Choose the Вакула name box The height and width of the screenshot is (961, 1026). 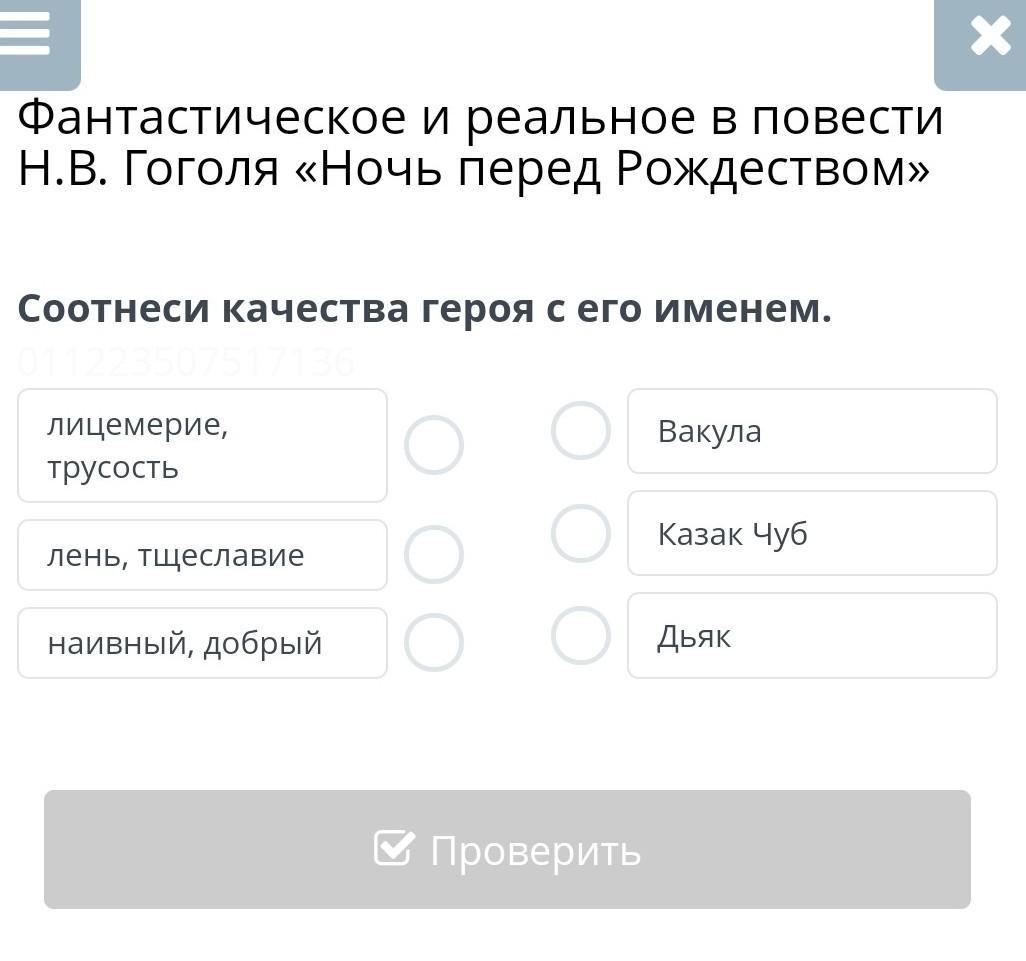(812, 431)
